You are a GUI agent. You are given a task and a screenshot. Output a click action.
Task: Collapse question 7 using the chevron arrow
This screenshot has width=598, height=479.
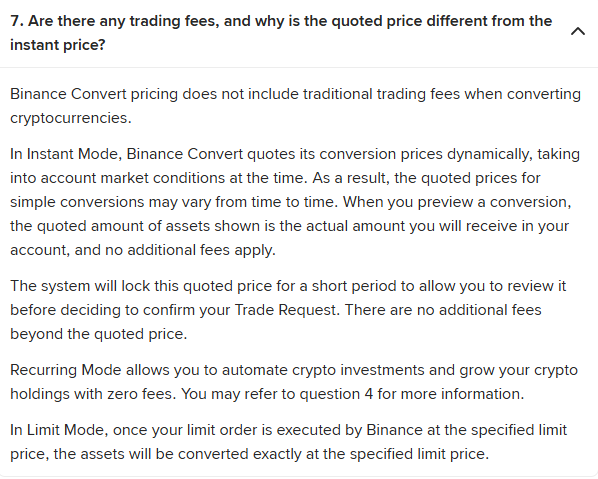[578, 31]
